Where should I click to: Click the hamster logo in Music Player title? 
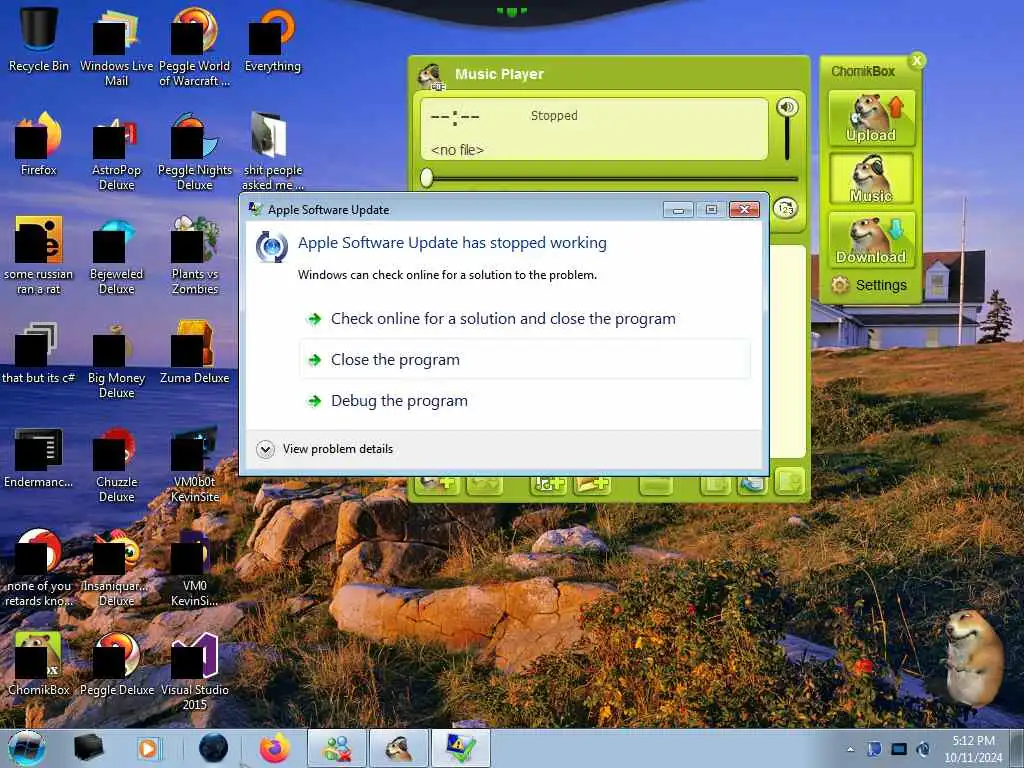coord(432,76)
